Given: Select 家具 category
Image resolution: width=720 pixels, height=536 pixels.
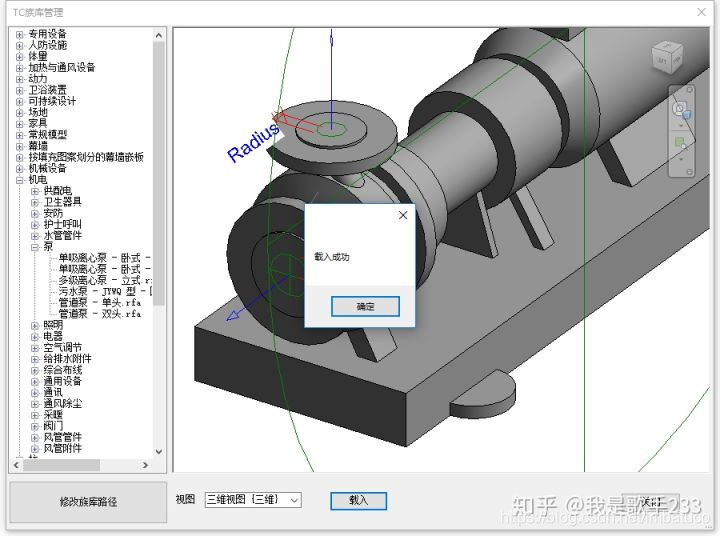Looking at the screenshot, I should tap(38, 124).
